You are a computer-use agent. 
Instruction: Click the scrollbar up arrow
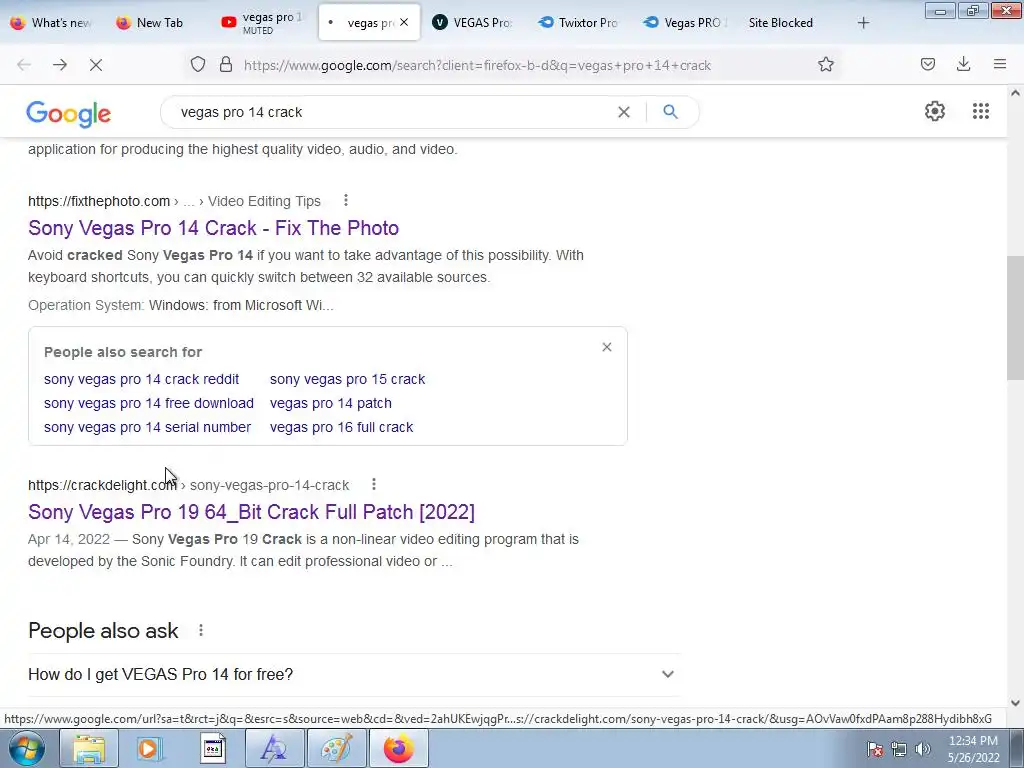1016,93
